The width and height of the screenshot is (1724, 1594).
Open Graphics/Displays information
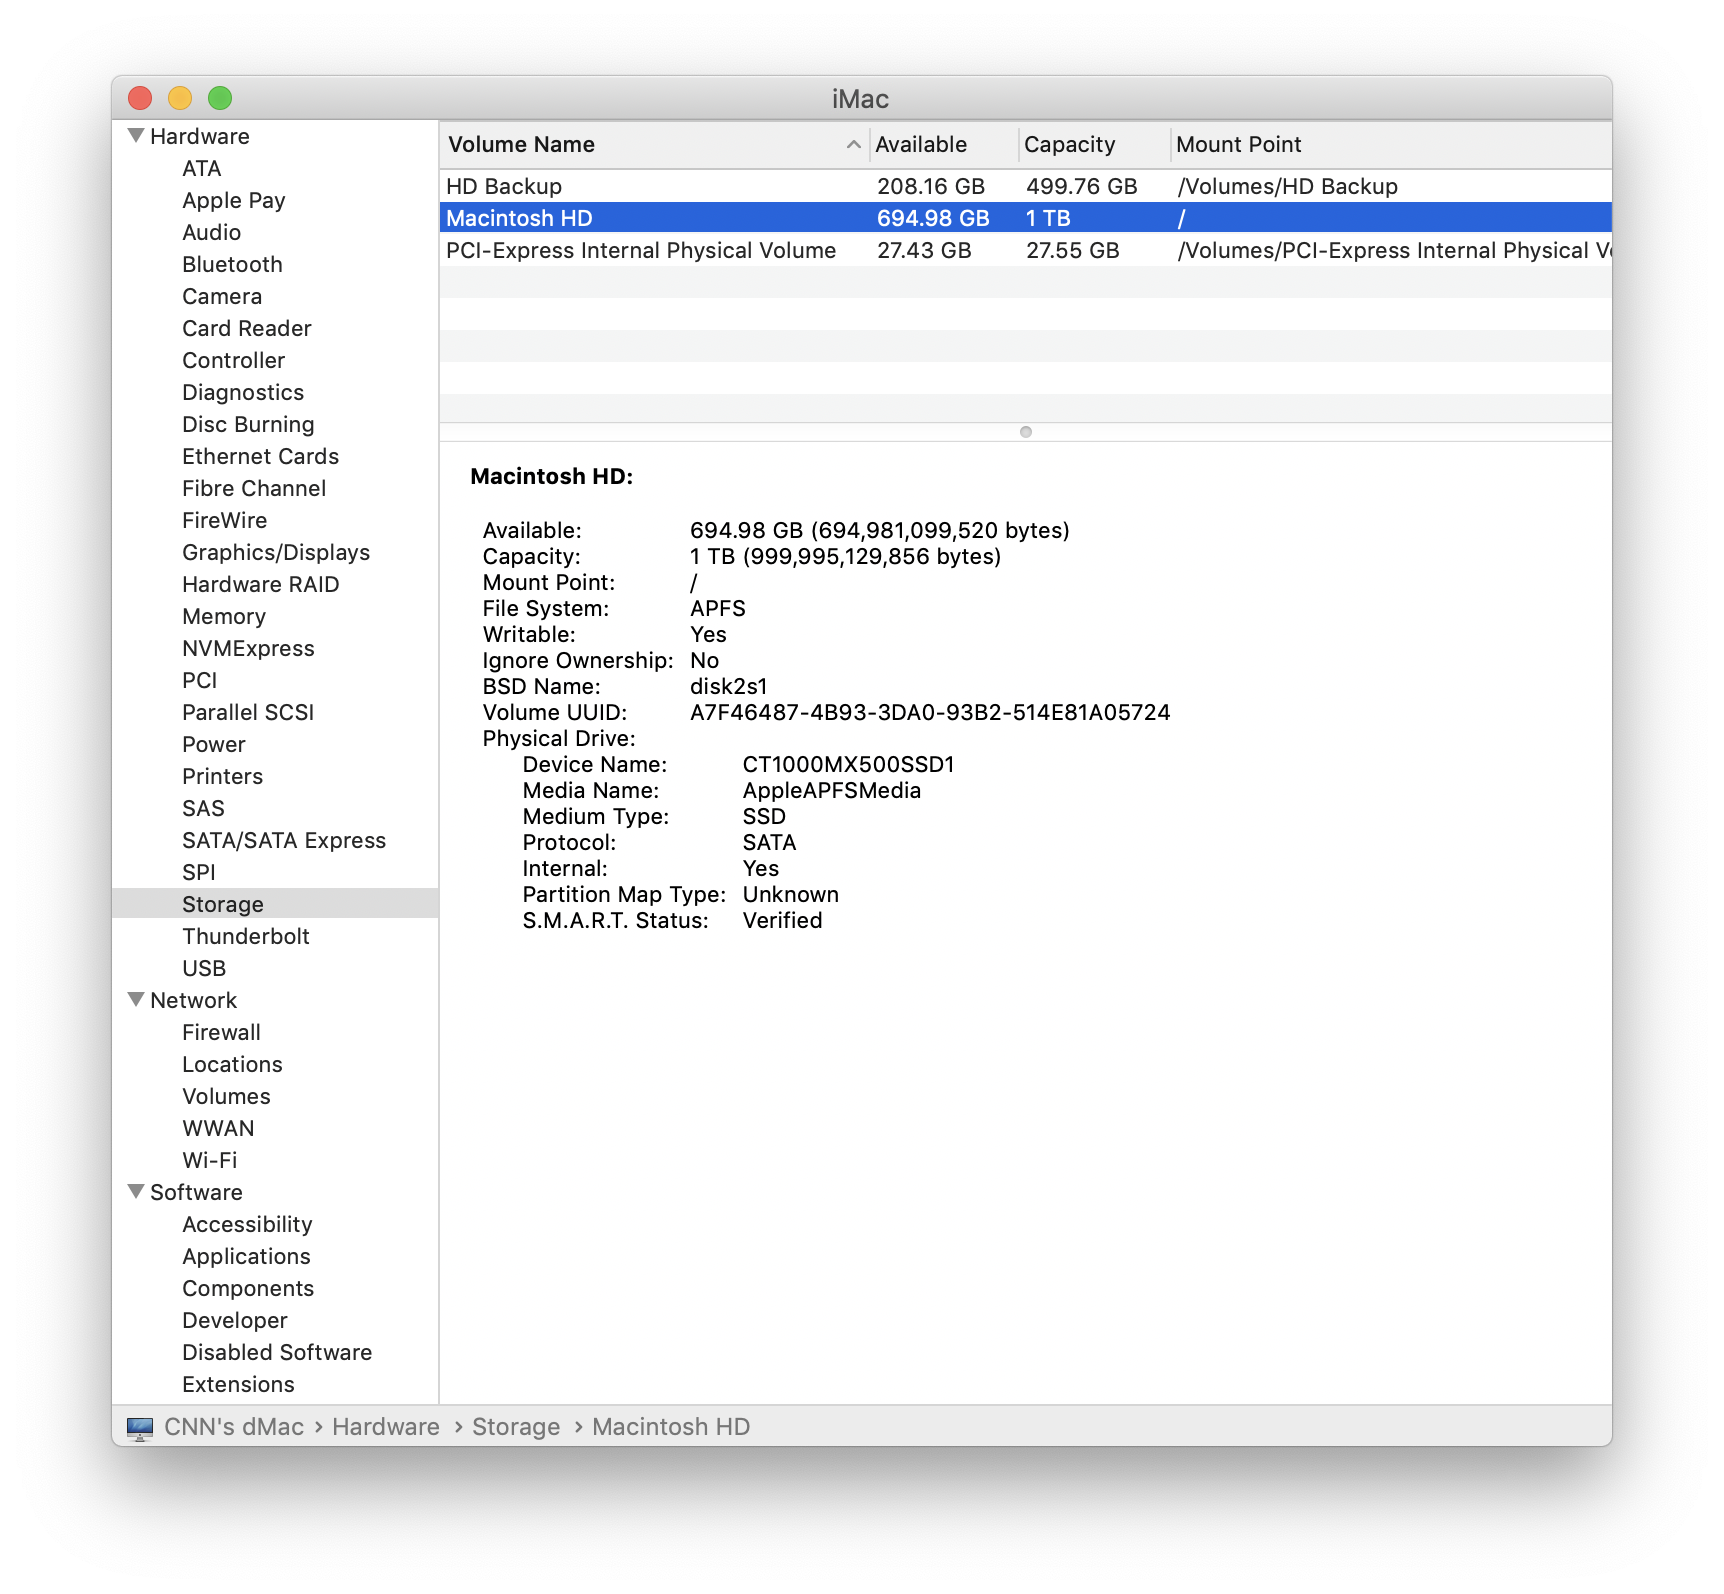point(276,552)
